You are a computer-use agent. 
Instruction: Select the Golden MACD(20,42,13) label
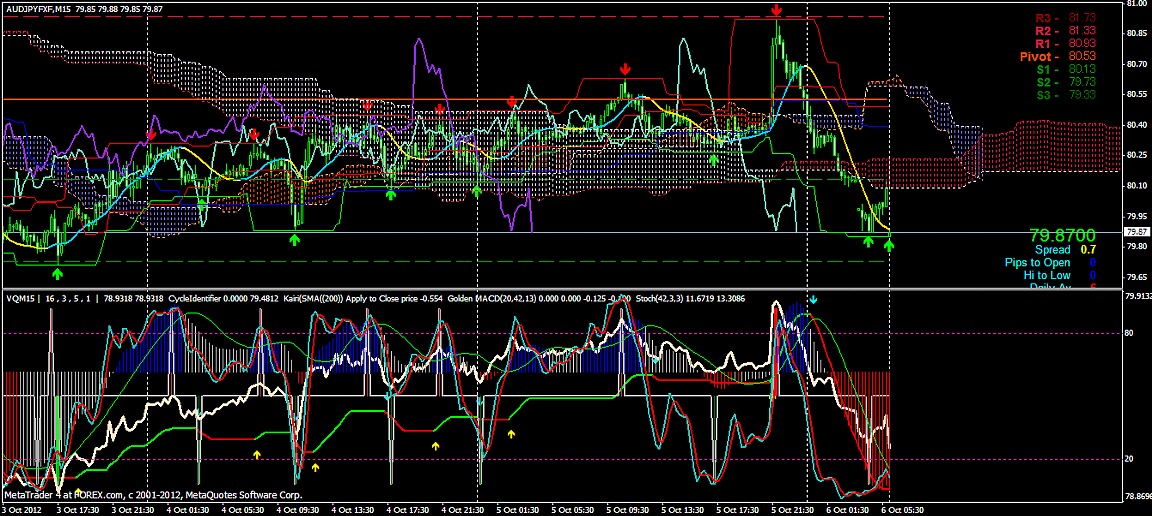click(492, 297)
